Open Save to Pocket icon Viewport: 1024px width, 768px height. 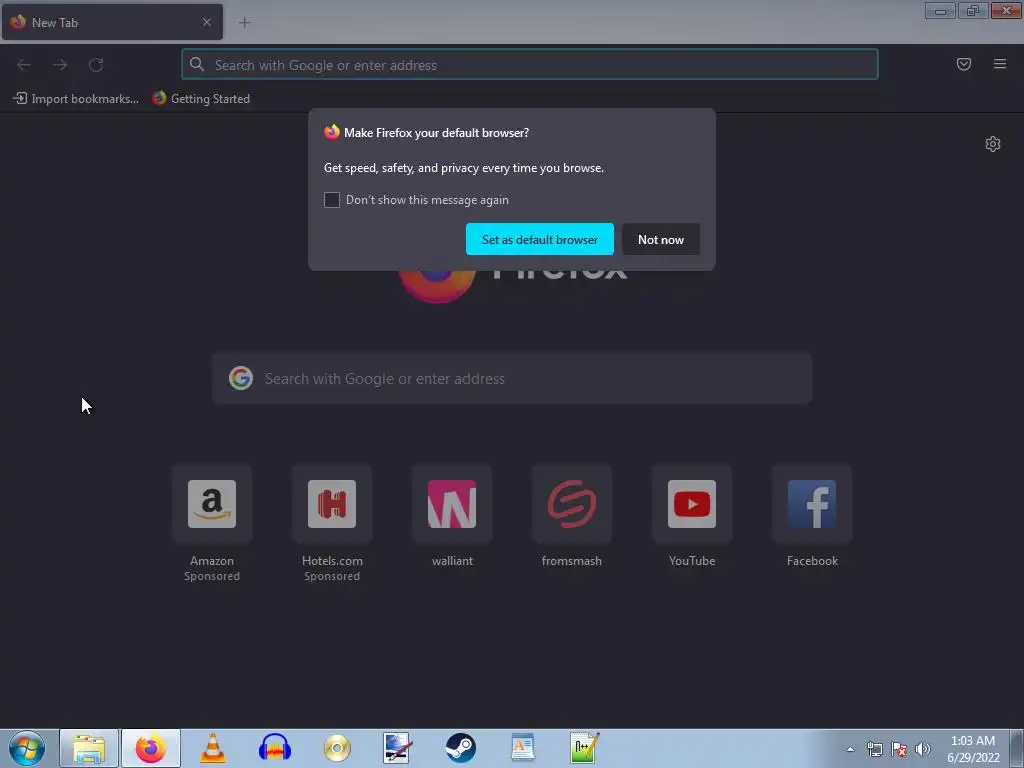[x=964, y=64]
